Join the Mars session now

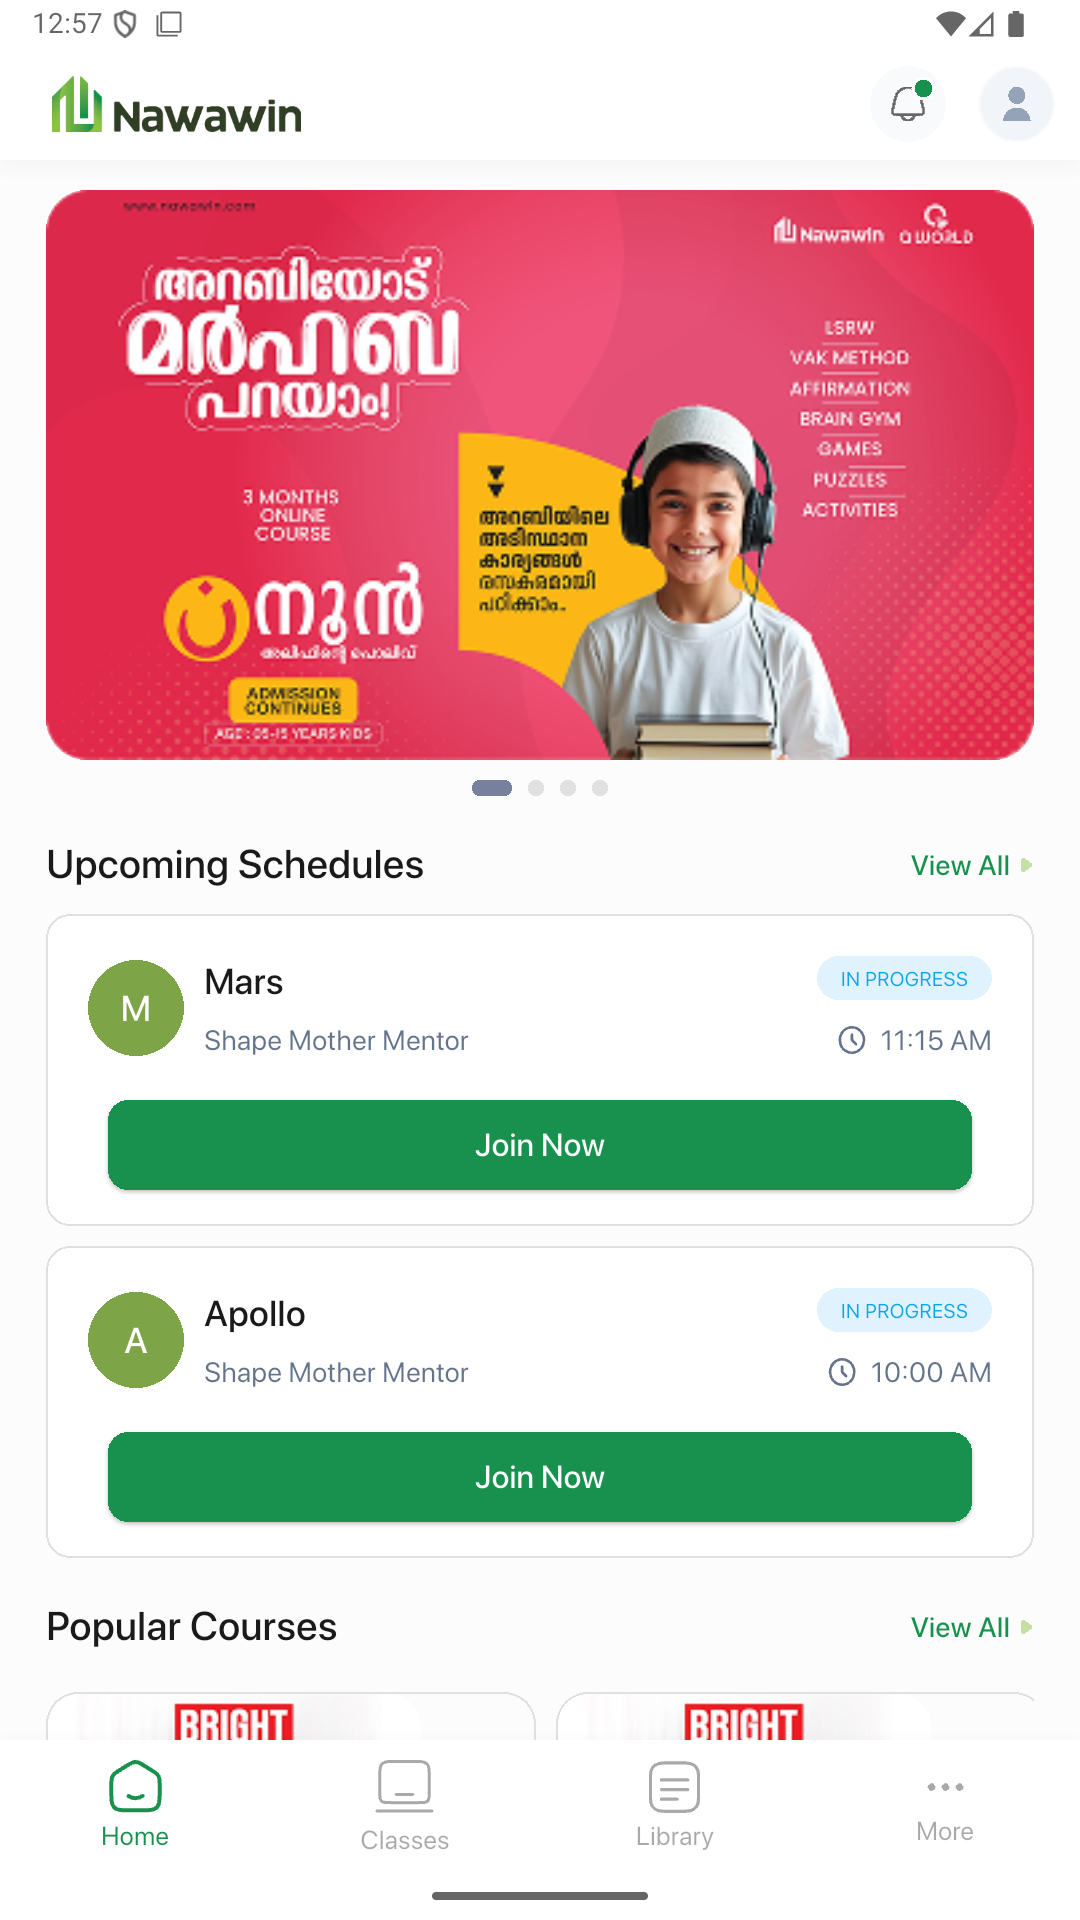(540, 1145)
